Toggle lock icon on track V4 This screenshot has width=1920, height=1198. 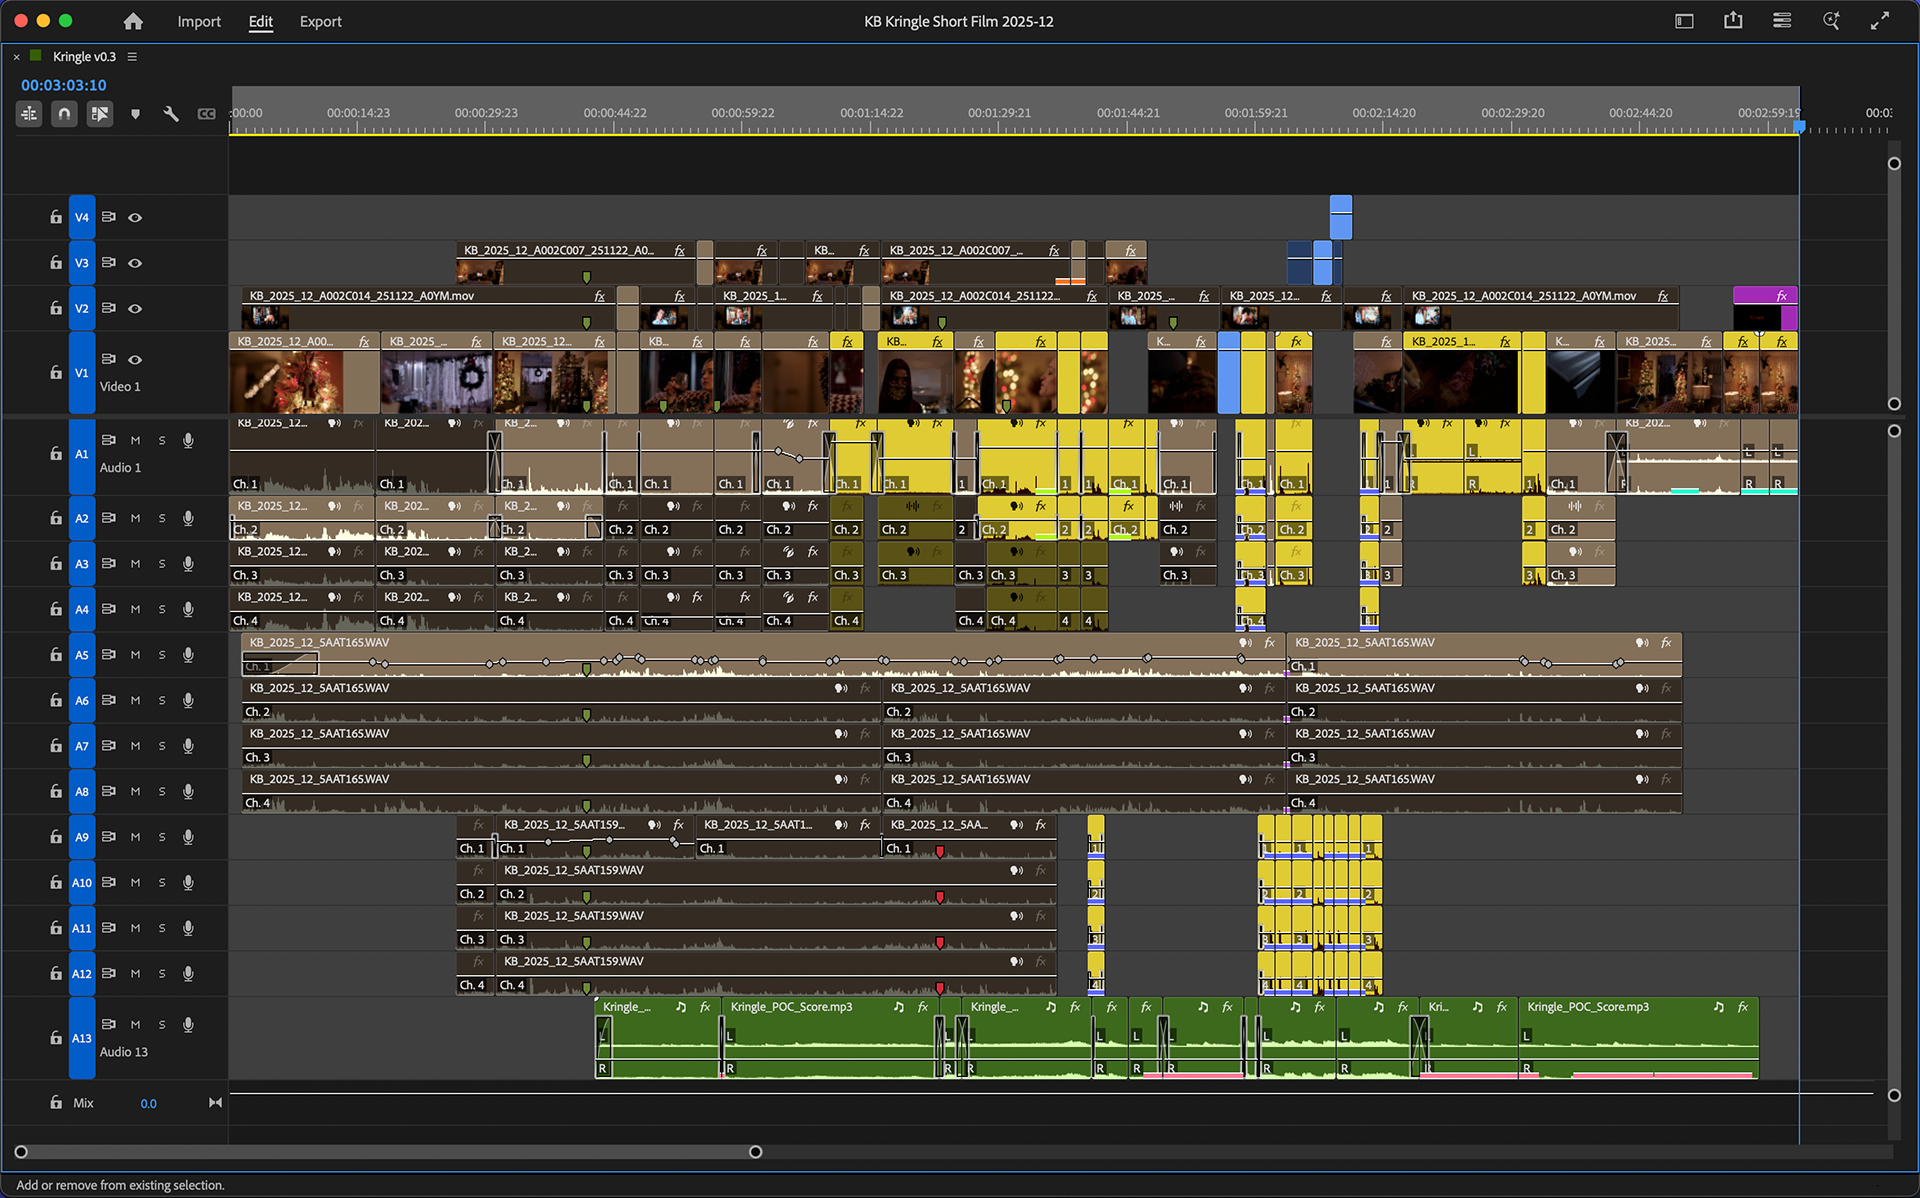56,217
